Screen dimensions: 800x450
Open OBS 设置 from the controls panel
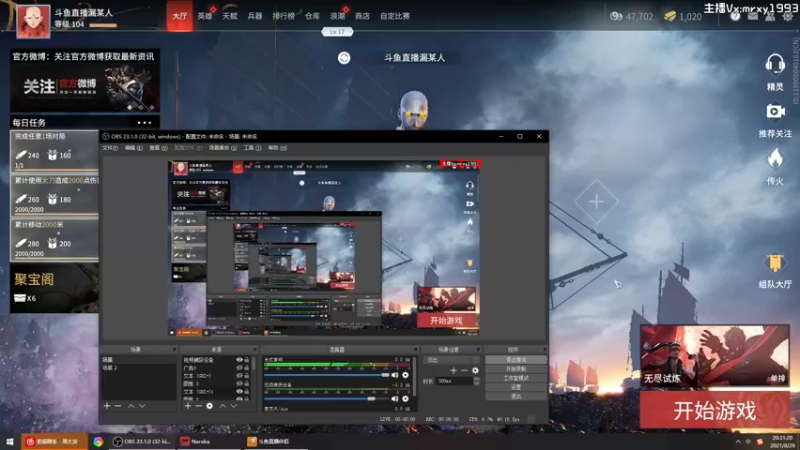pyautogui.click(x=515, y=387)
